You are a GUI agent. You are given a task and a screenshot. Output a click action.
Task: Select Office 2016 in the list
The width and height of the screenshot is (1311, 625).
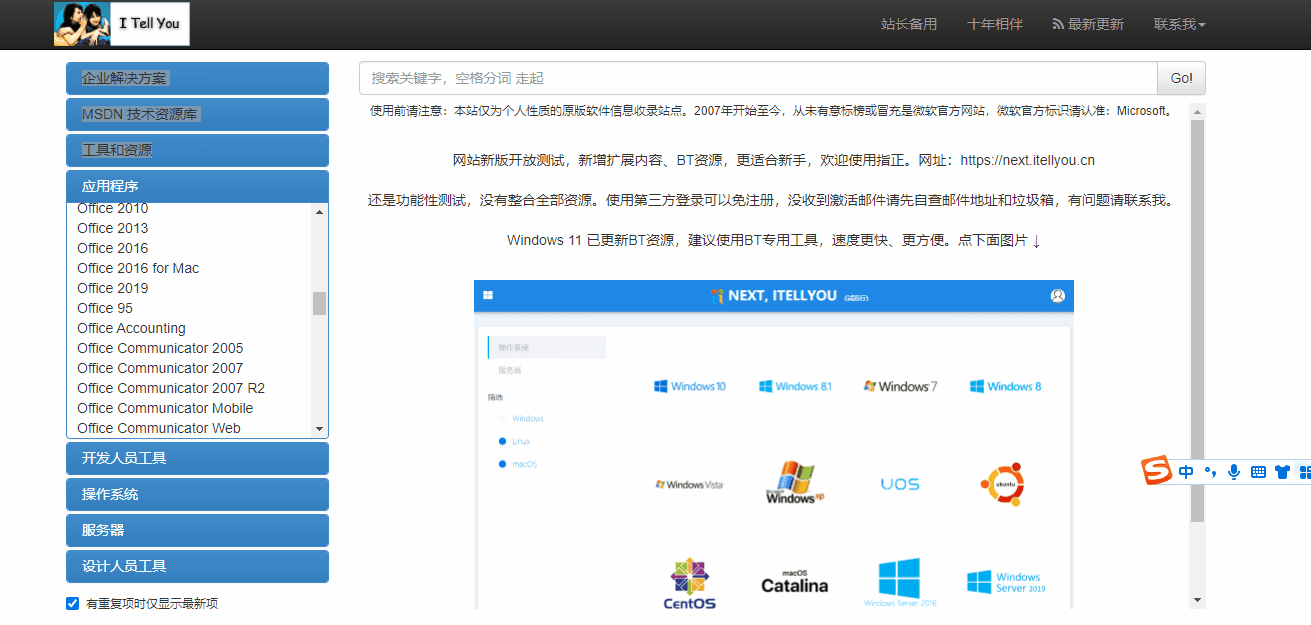[x=112, y=248]
